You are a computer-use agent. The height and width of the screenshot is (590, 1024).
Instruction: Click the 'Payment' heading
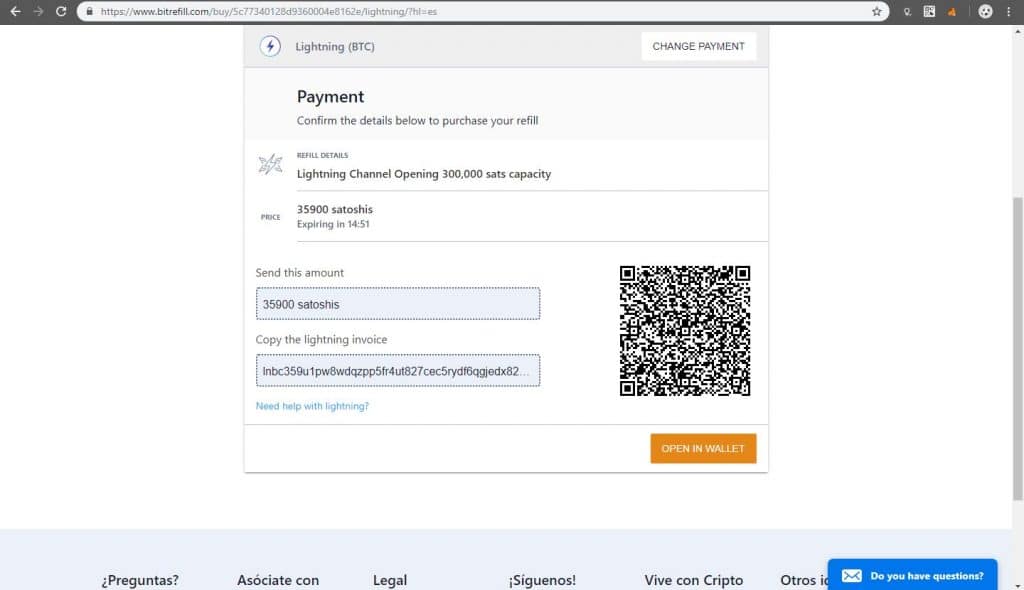click(330, 97)
